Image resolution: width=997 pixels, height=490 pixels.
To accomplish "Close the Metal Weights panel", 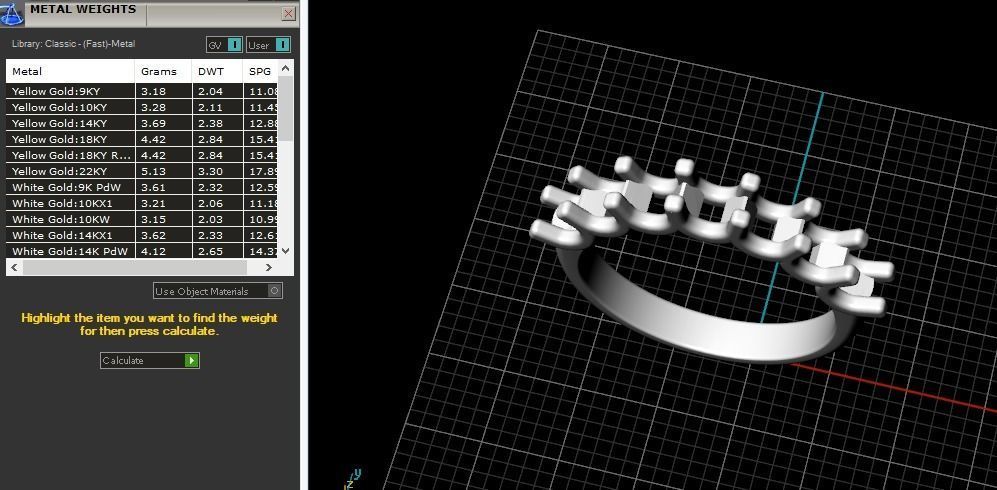I will pyautogui.click(x=289, y=13).
